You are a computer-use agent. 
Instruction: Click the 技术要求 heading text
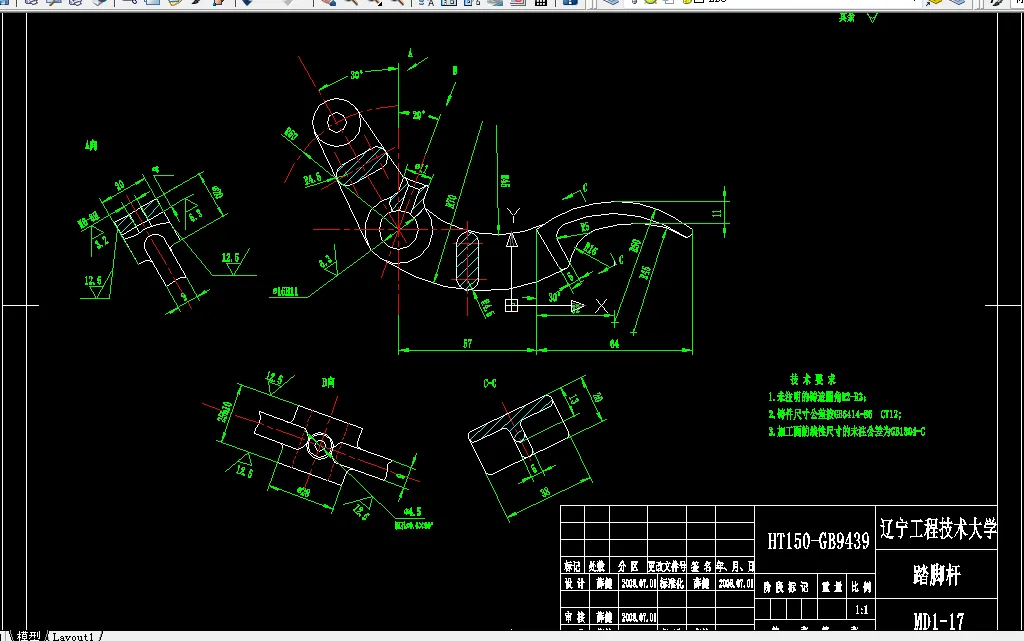[x=812, y=379]
